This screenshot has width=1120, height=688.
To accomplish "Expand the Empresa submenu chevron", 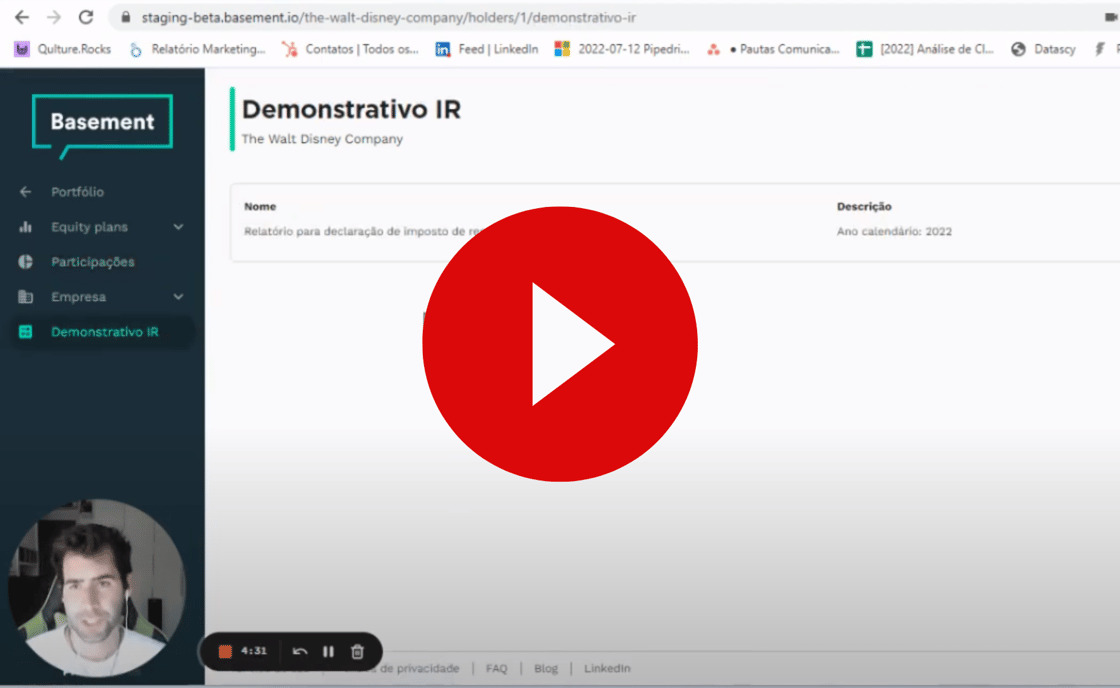I will (178, 297).
